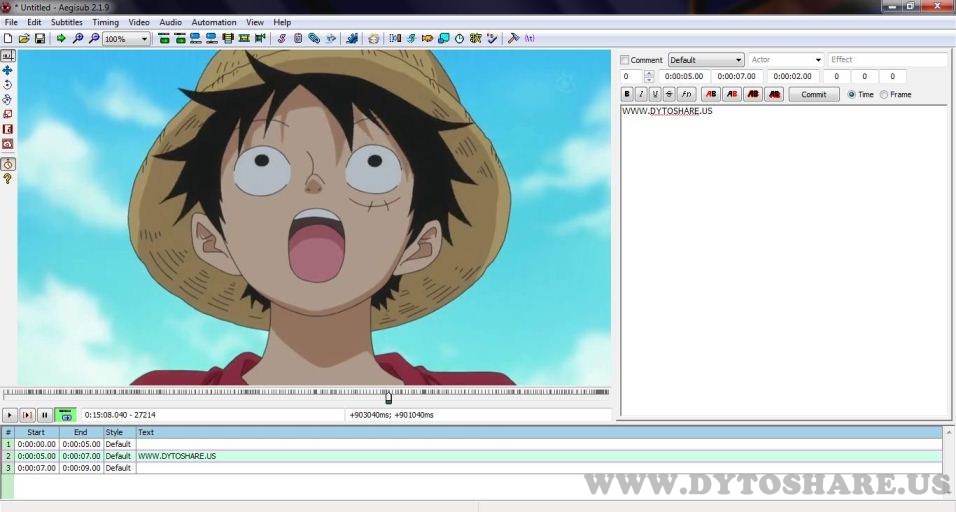Open the Shift Times clock icon

[459, 38]
